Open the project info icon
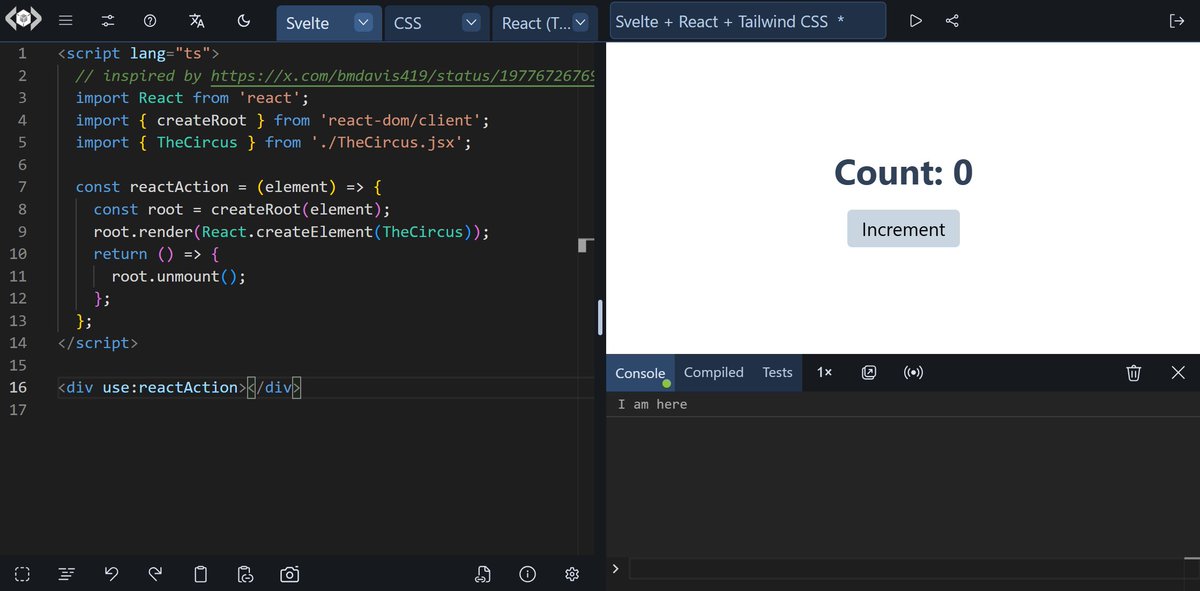The width and height of the screenshot is (1200, 591). pos(528,574)
